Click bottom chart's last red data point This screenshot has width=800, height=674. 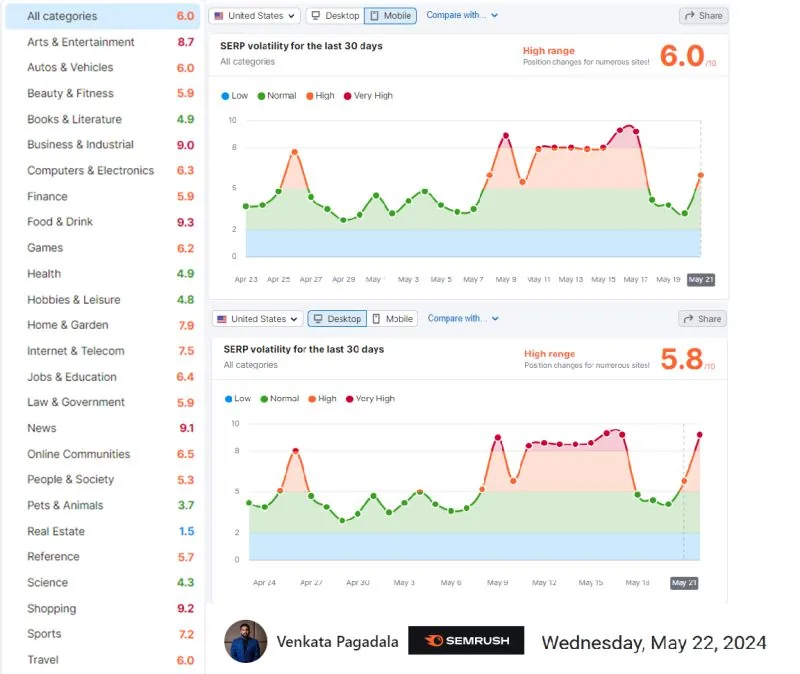coord(699,435)
